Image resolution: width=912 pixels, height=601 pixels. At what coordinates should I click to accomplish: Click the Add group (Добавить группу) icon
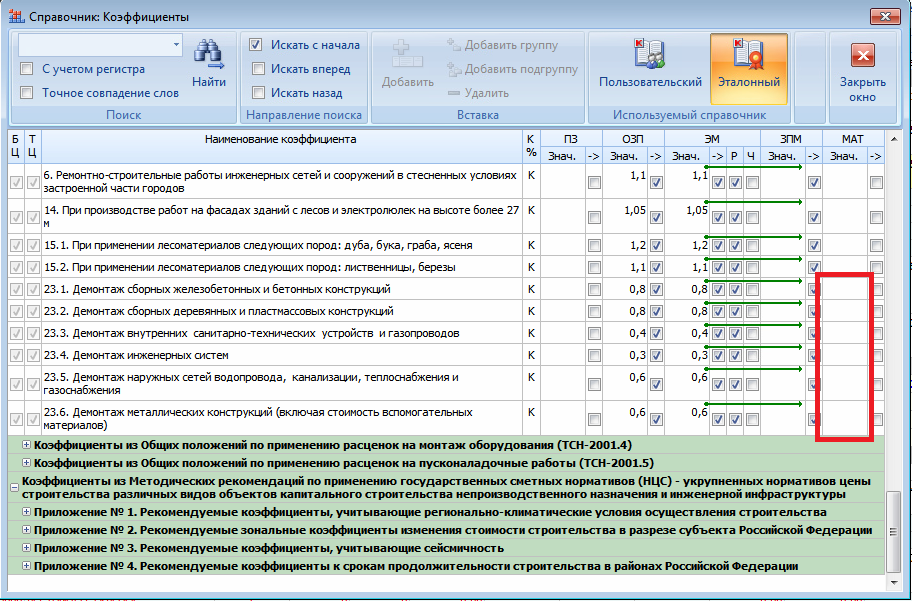coord(453,45)
